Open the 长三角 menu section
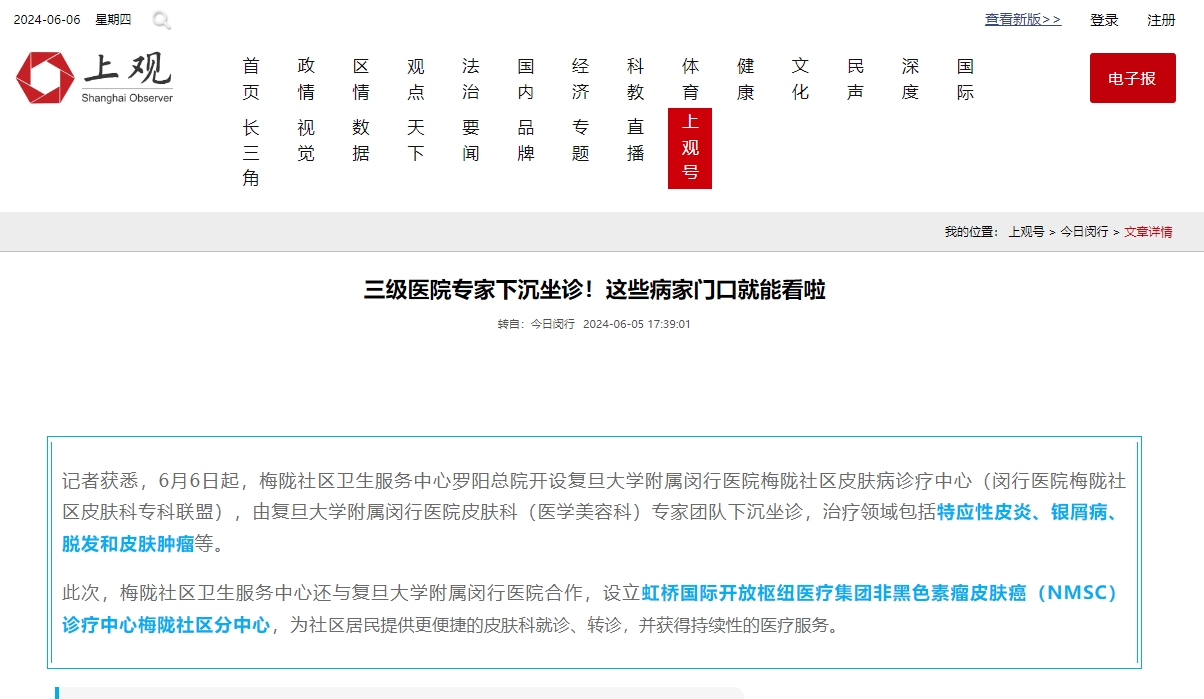Screen dimensions: 1204x699 point(251,153)
